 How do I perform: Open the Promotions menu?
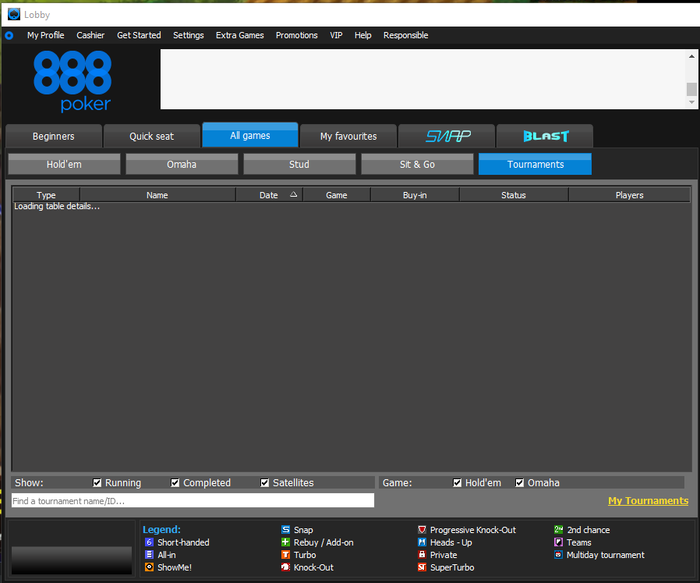[x=296, y=35]
